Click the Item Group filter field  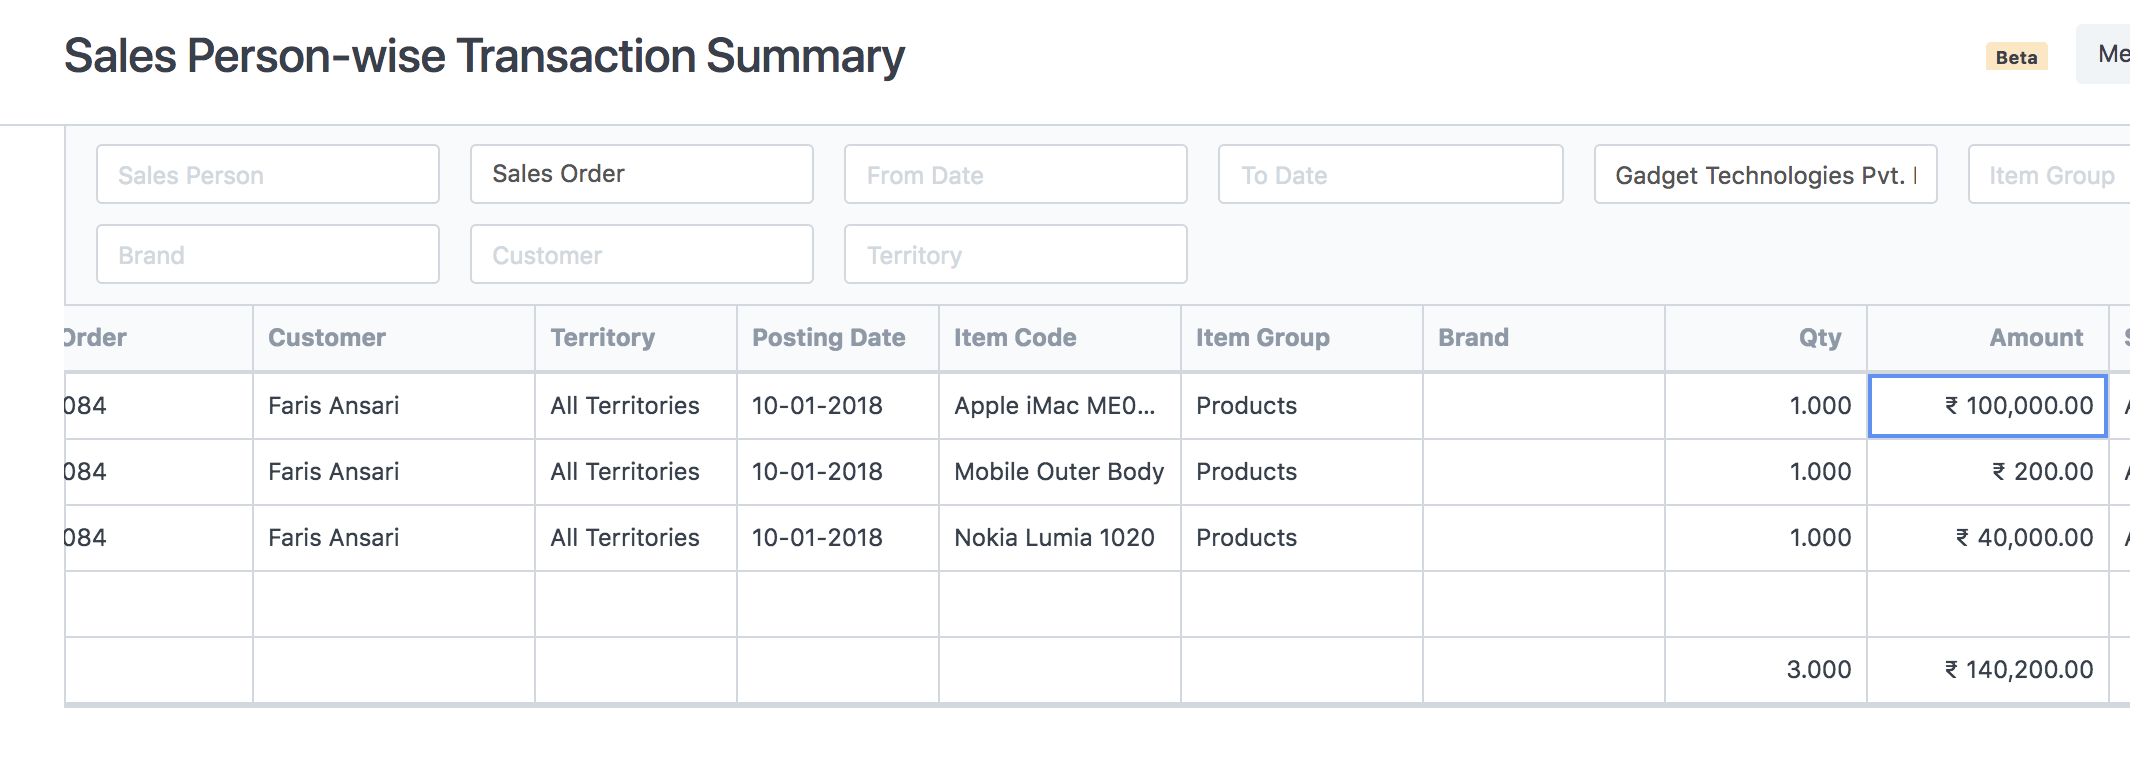(x=2050, y=175)
